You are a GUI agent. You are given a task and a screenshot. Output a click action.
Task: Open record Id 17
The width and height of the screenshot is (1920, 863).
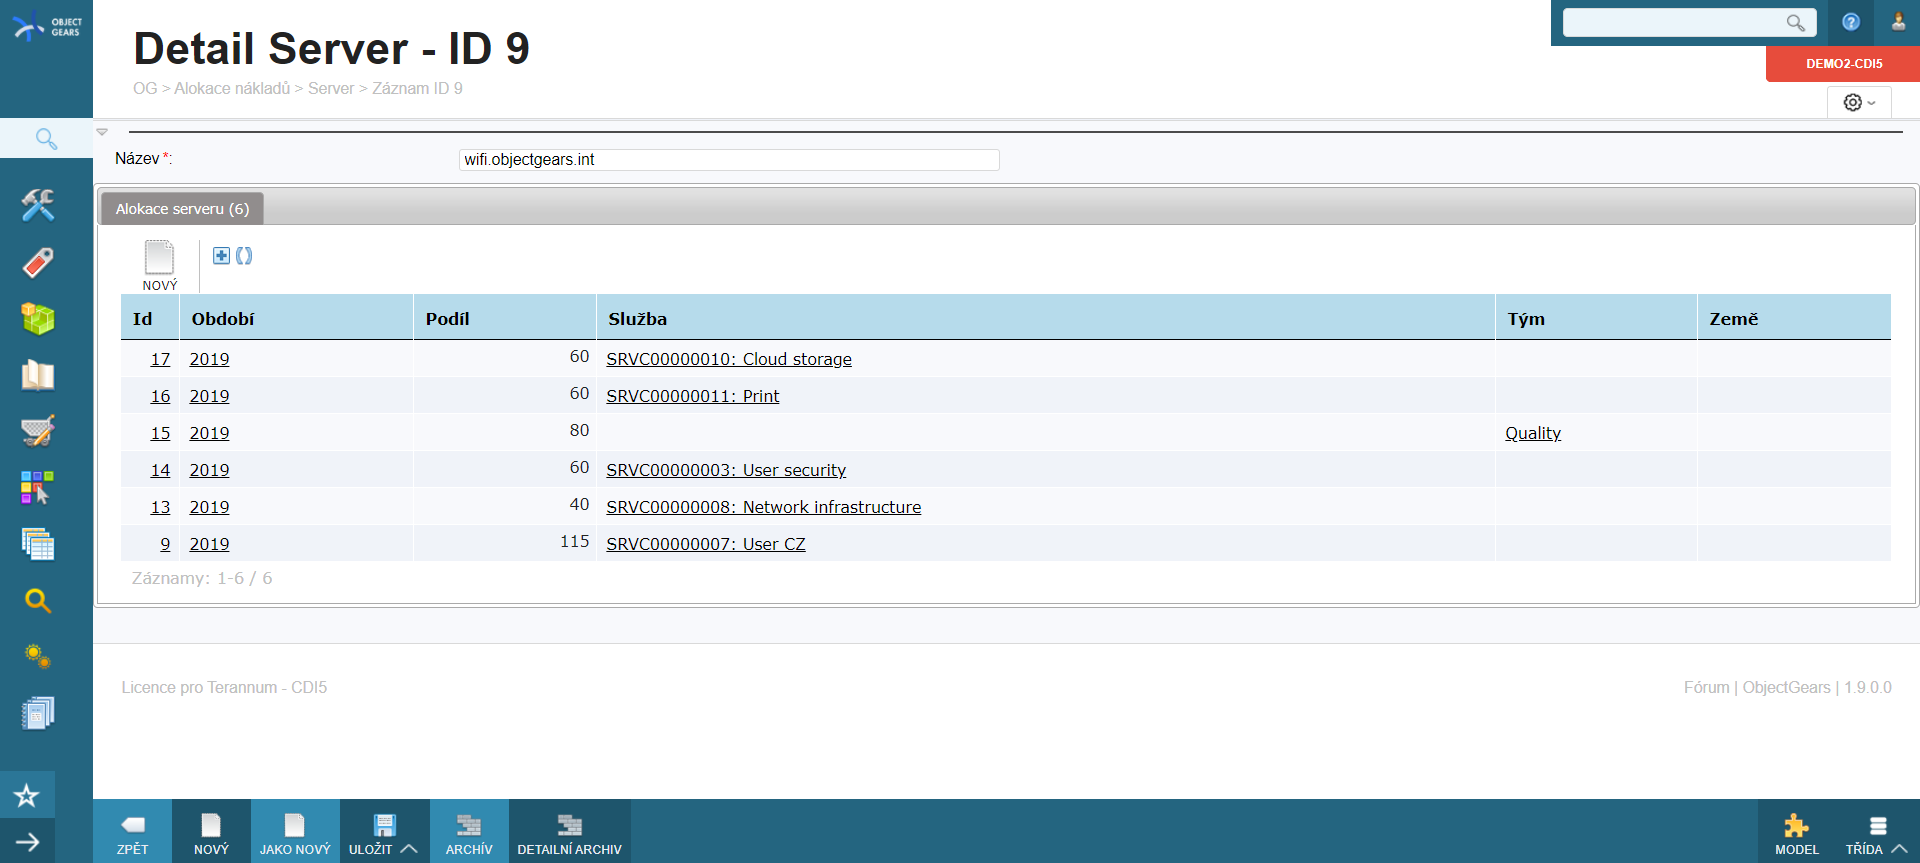click(160, 359)
